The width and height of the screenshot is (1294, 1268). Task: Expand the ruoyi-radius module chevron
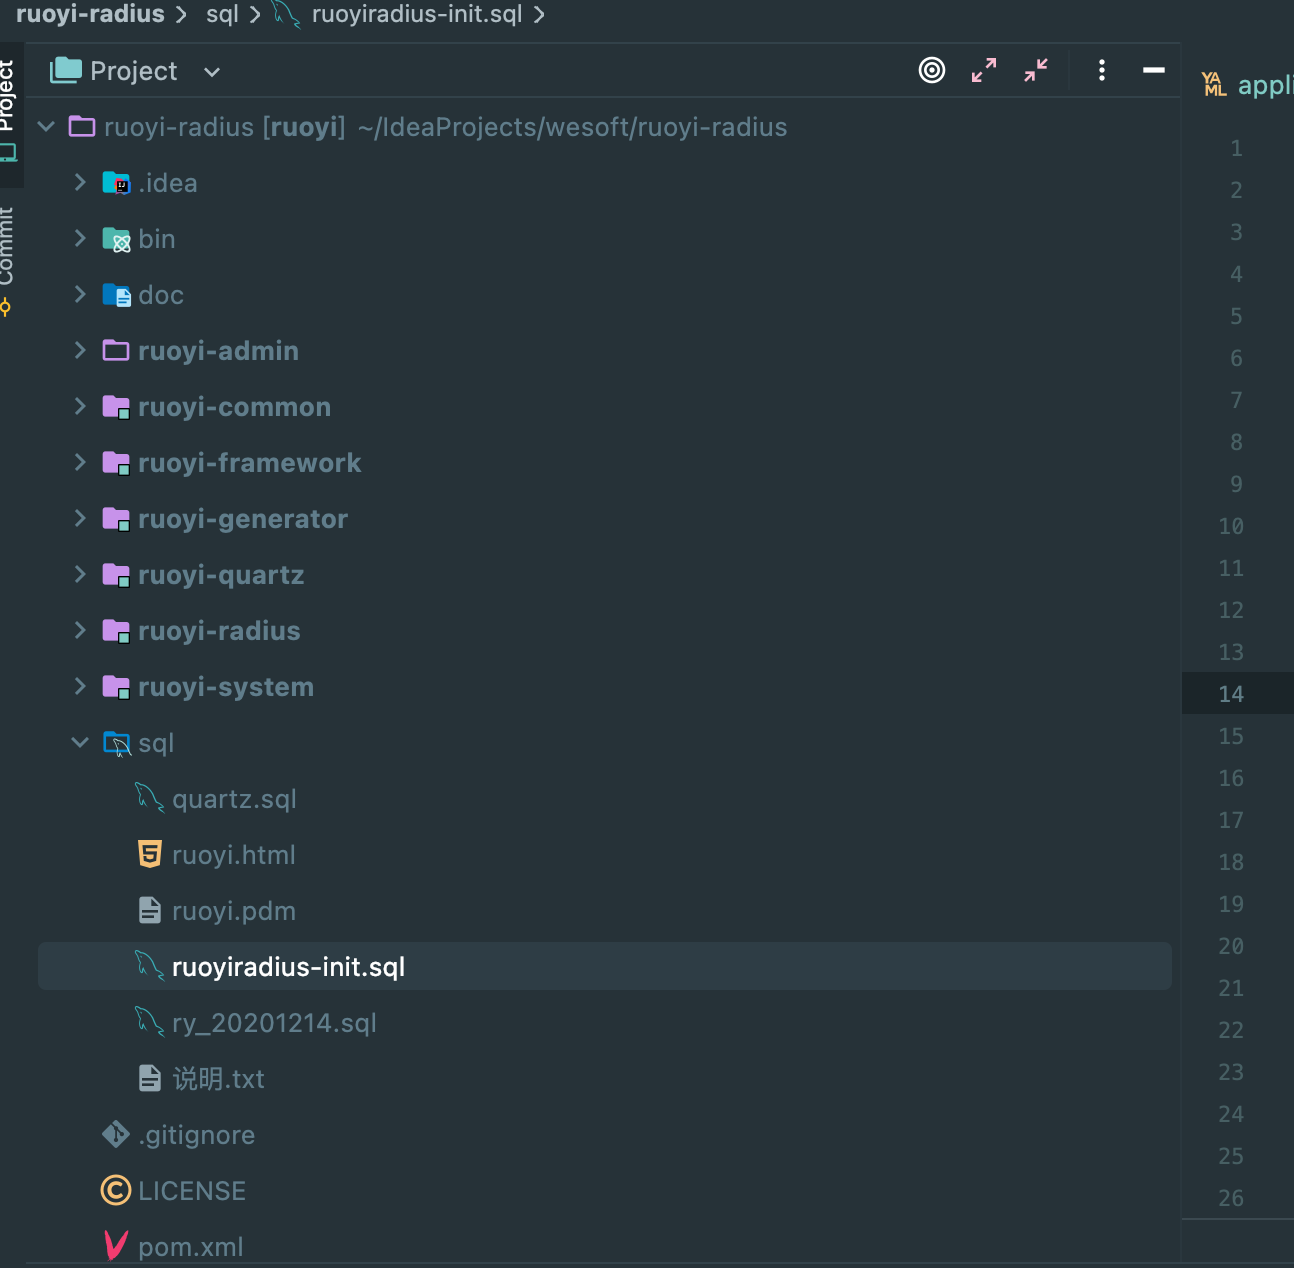click(x=80, y=630)
